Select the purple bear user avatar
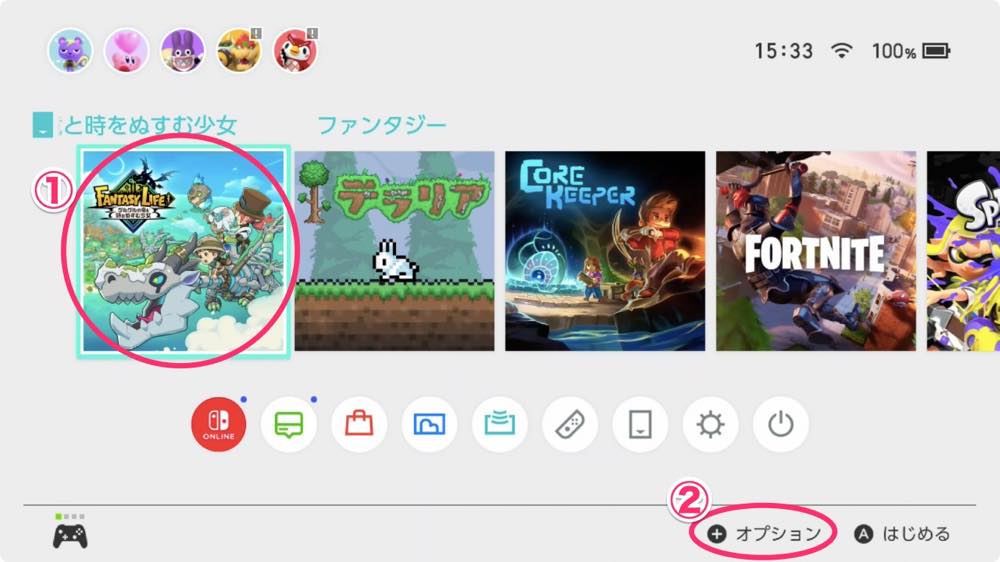The width and height of the screenshot is (1000, 562). (x=70, y=50)
